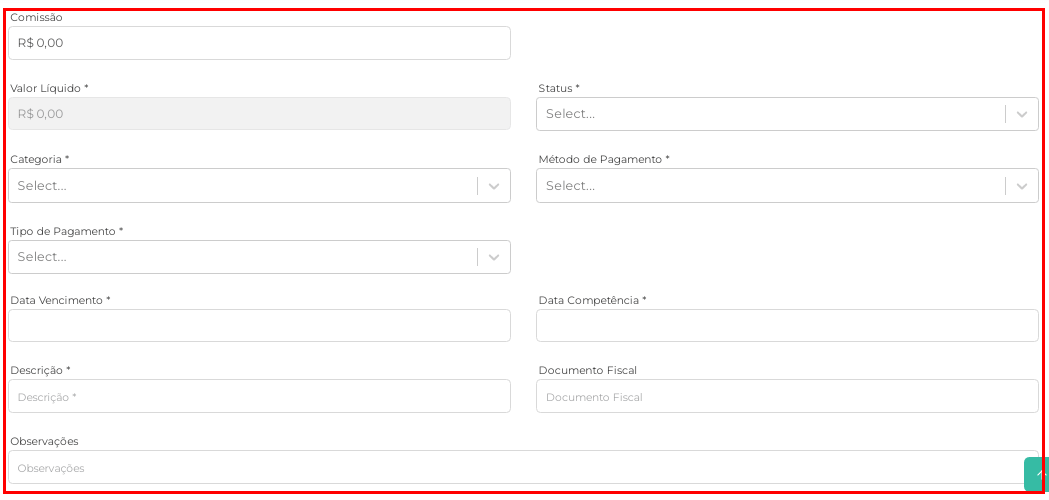The height and width of the screenshot is (500, 1049).
Task: Open the Categoria select box
Action: pyautogui.click(x=260, y=185)
